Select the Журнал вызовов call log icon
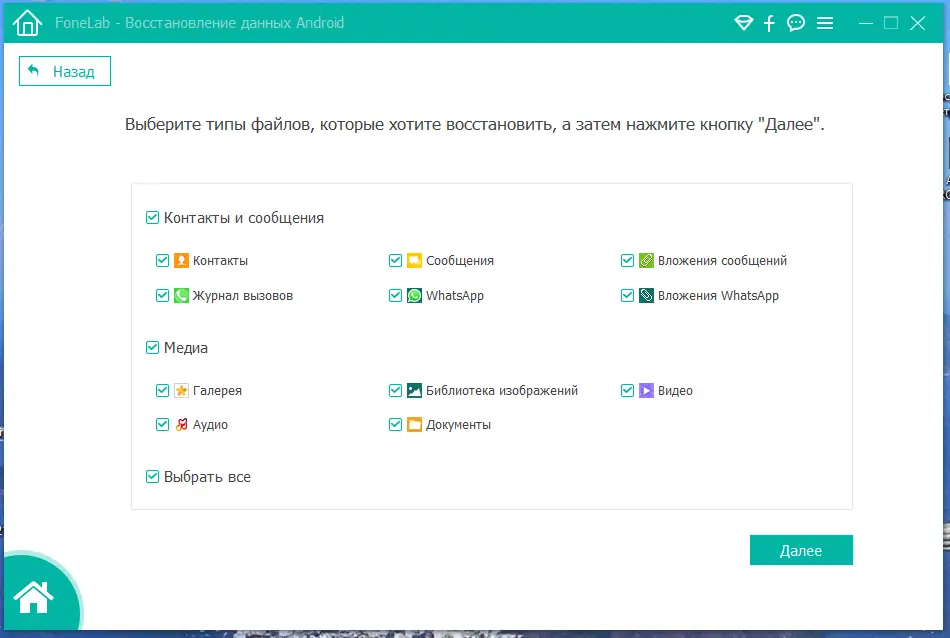The image size is (950, 638). tap(180, 295)
